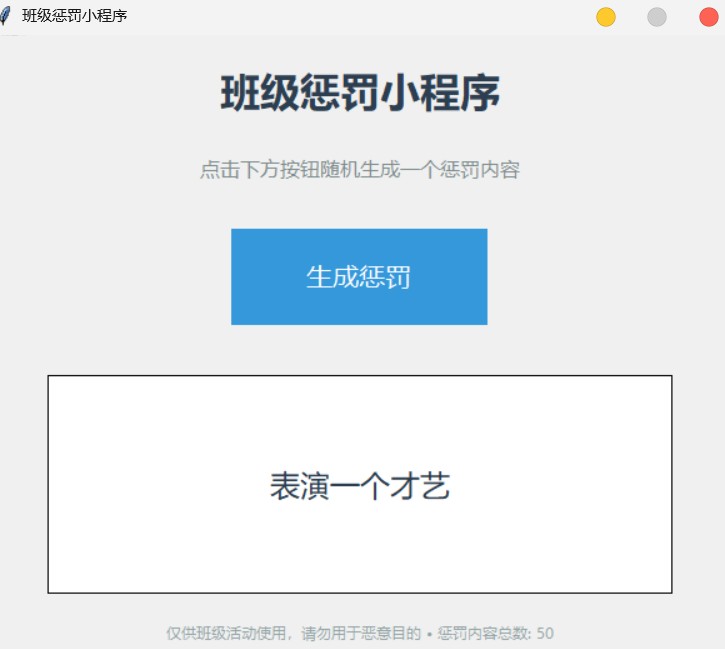Screen dimensions: 725x649
Task: Click the footer text 仅供班级活动使用
Action: [x=226, y=633]
